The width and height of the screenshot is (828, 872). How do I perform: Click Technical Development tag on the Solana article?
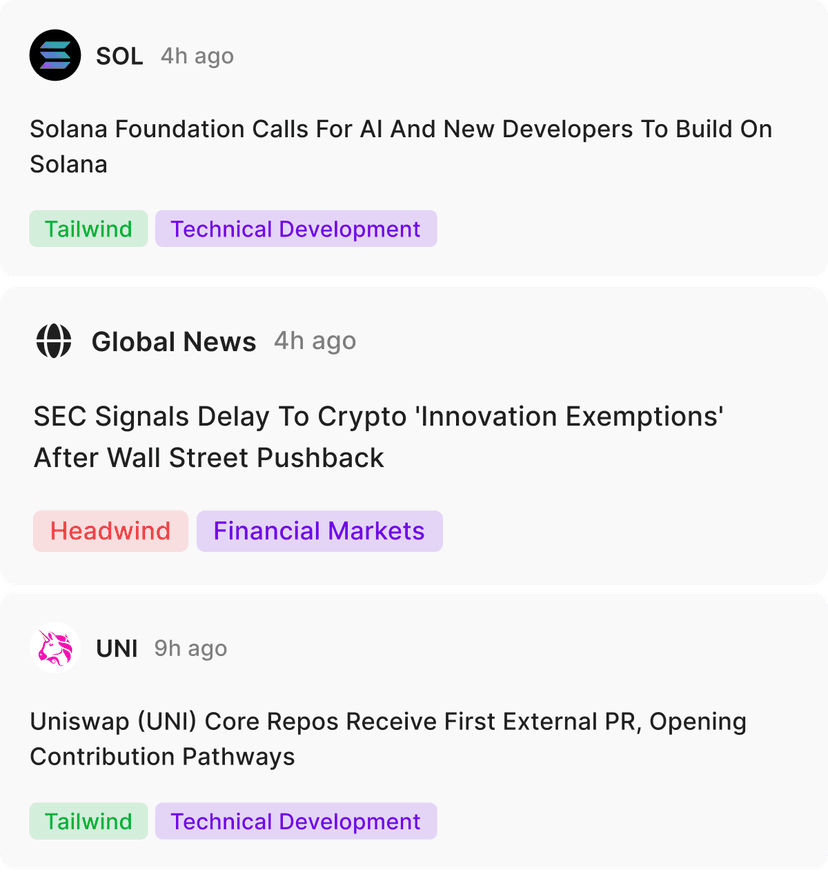coord(295,229)
